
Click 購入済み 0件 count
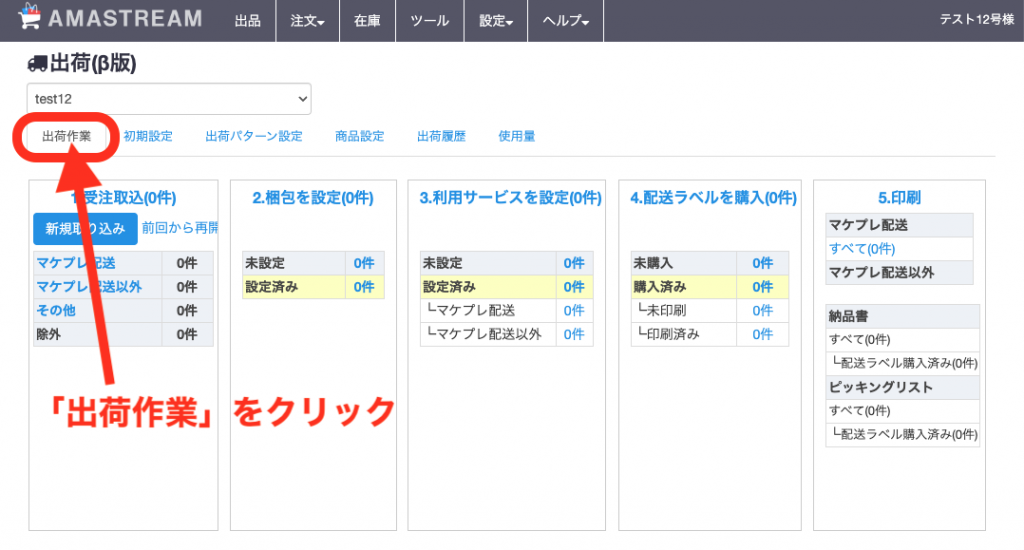762,287
